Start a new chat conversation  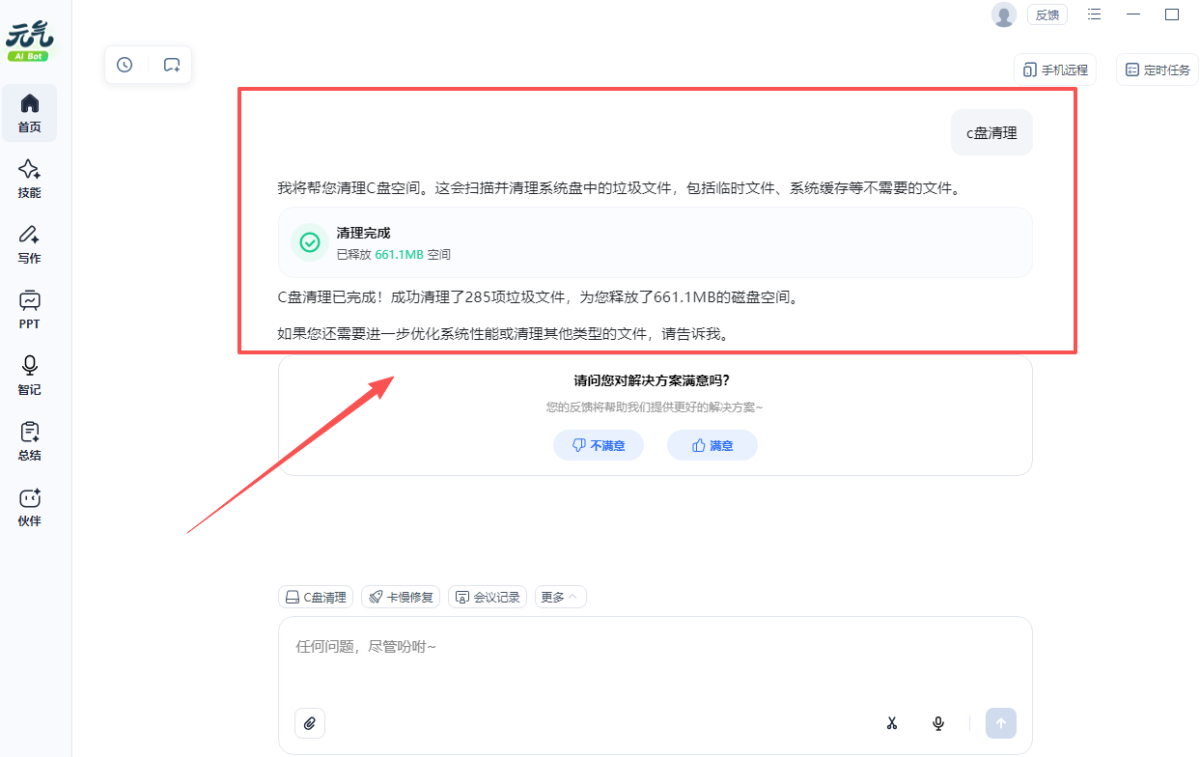coord(172,65)
